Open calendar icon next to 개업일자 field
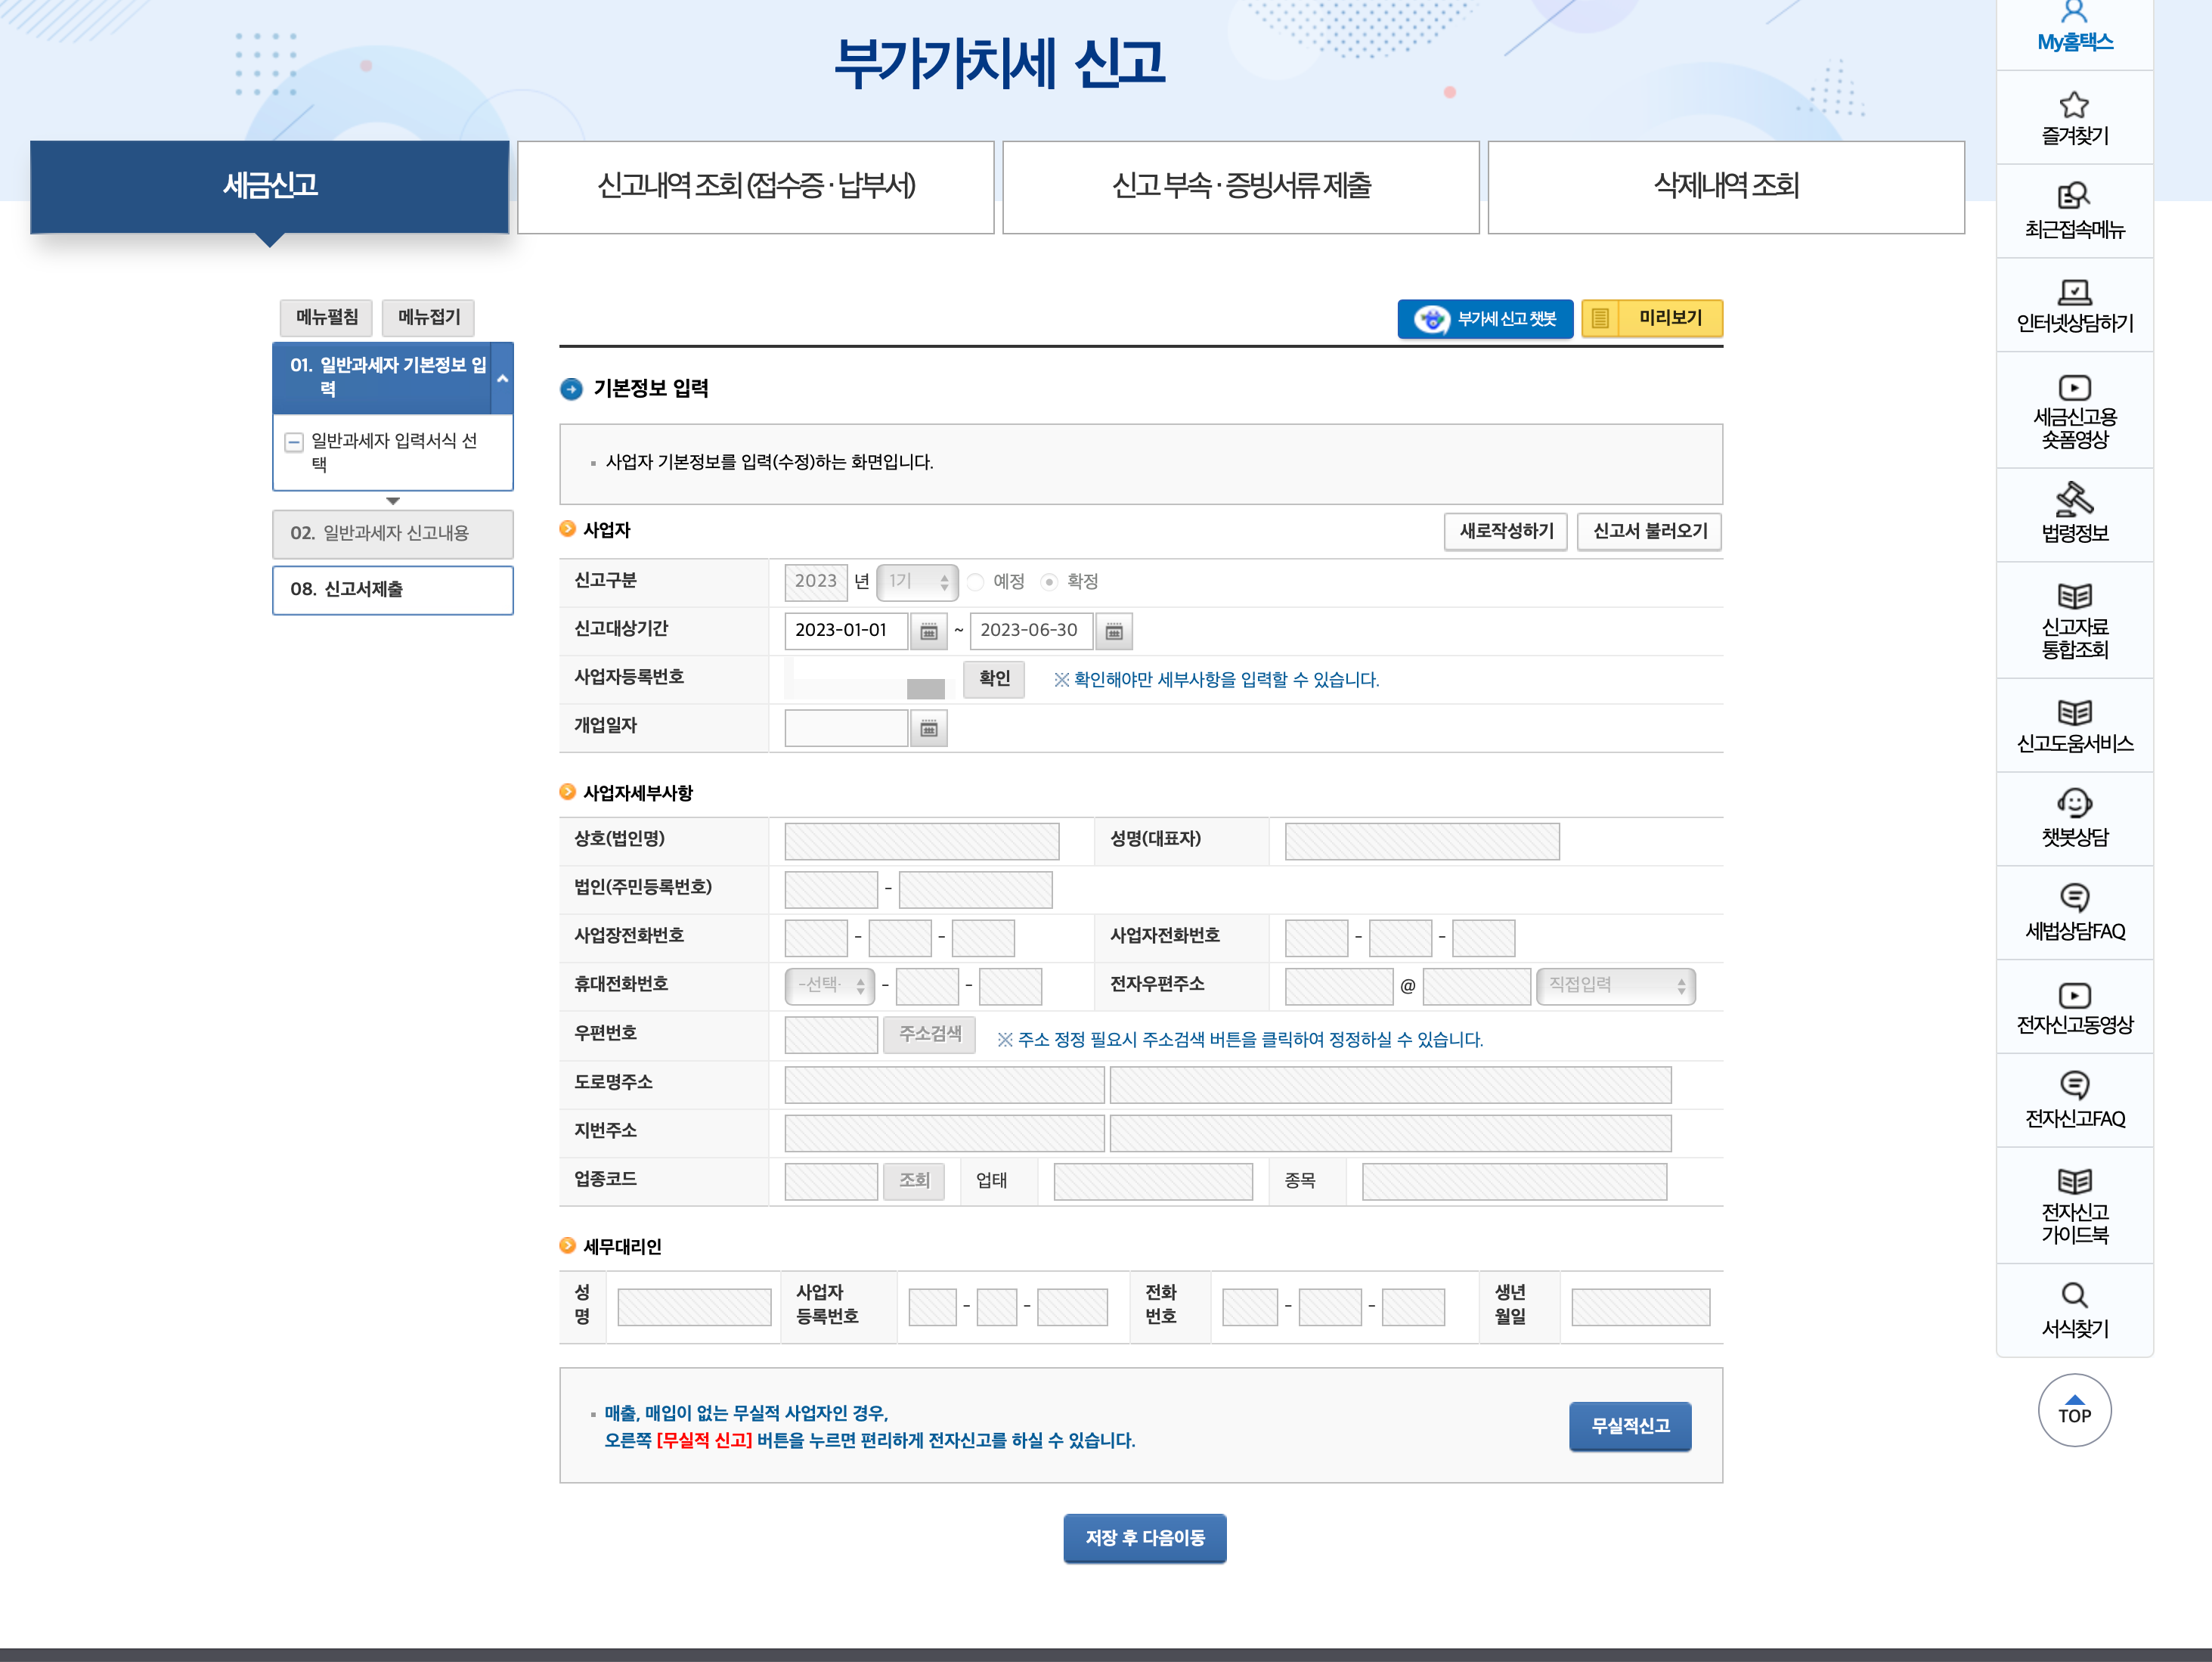The width and height of the screenshot is (2212, 1662). (x=928, y=729)
